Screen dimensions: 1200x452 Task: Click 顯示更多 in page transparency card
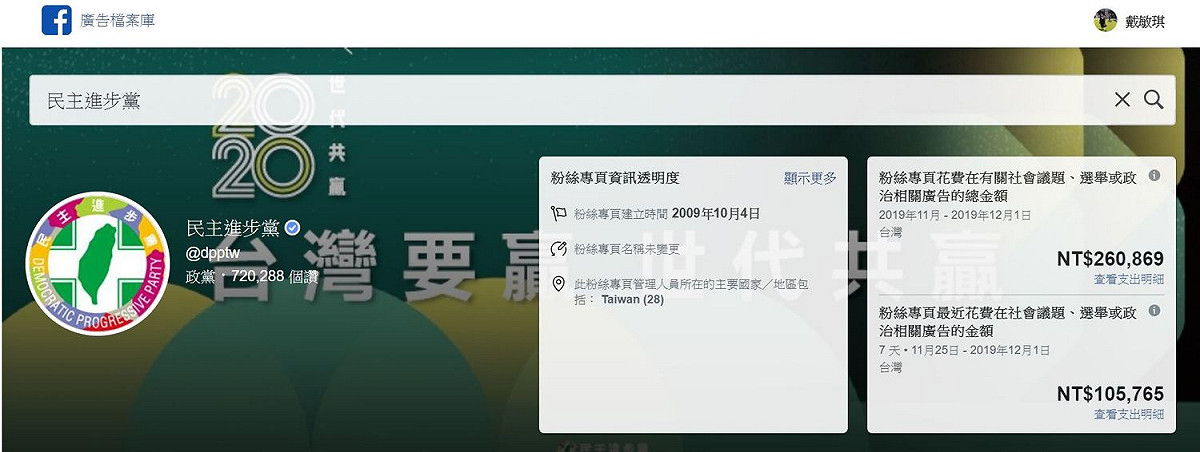810,178
